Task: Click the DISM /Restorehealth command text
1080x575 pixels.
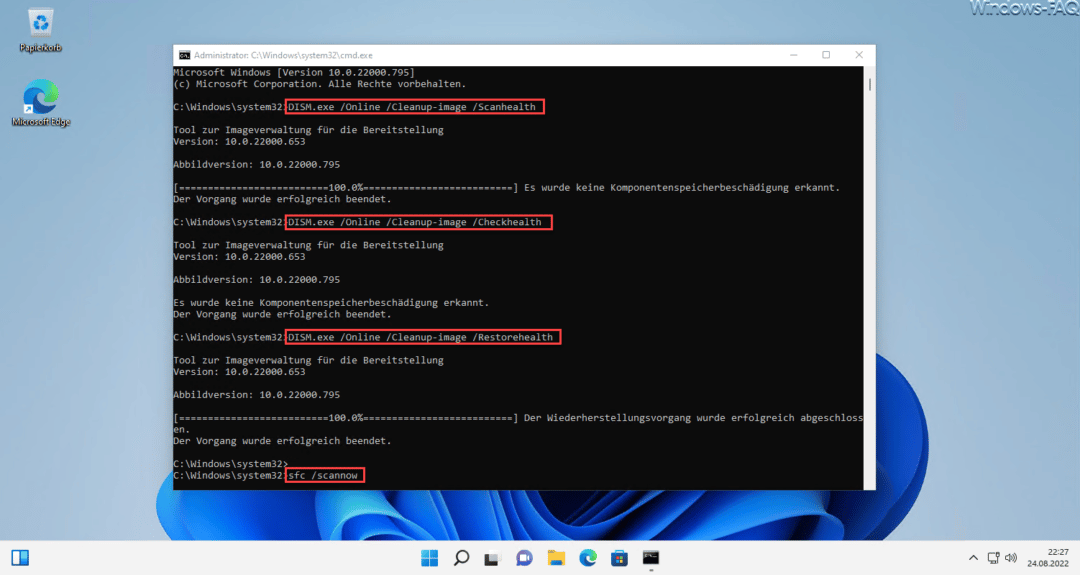Action: [420, 337]
